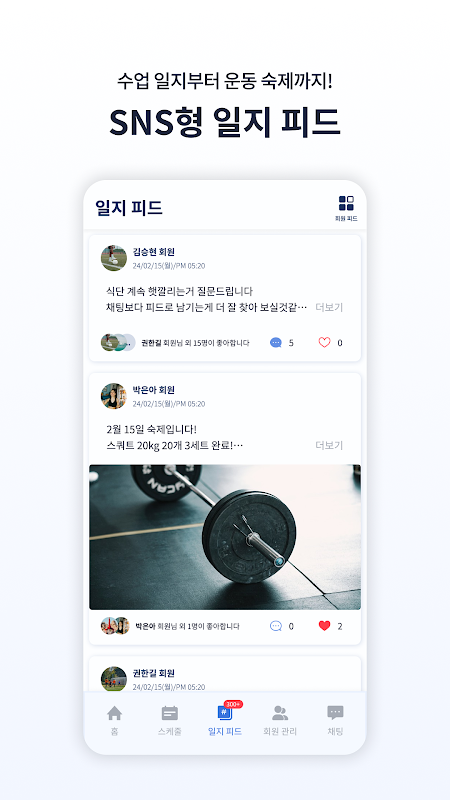The width and height of the screenshot is (450, 800).
Task: Open comments on 김승현's post
Action: (276, 342)
